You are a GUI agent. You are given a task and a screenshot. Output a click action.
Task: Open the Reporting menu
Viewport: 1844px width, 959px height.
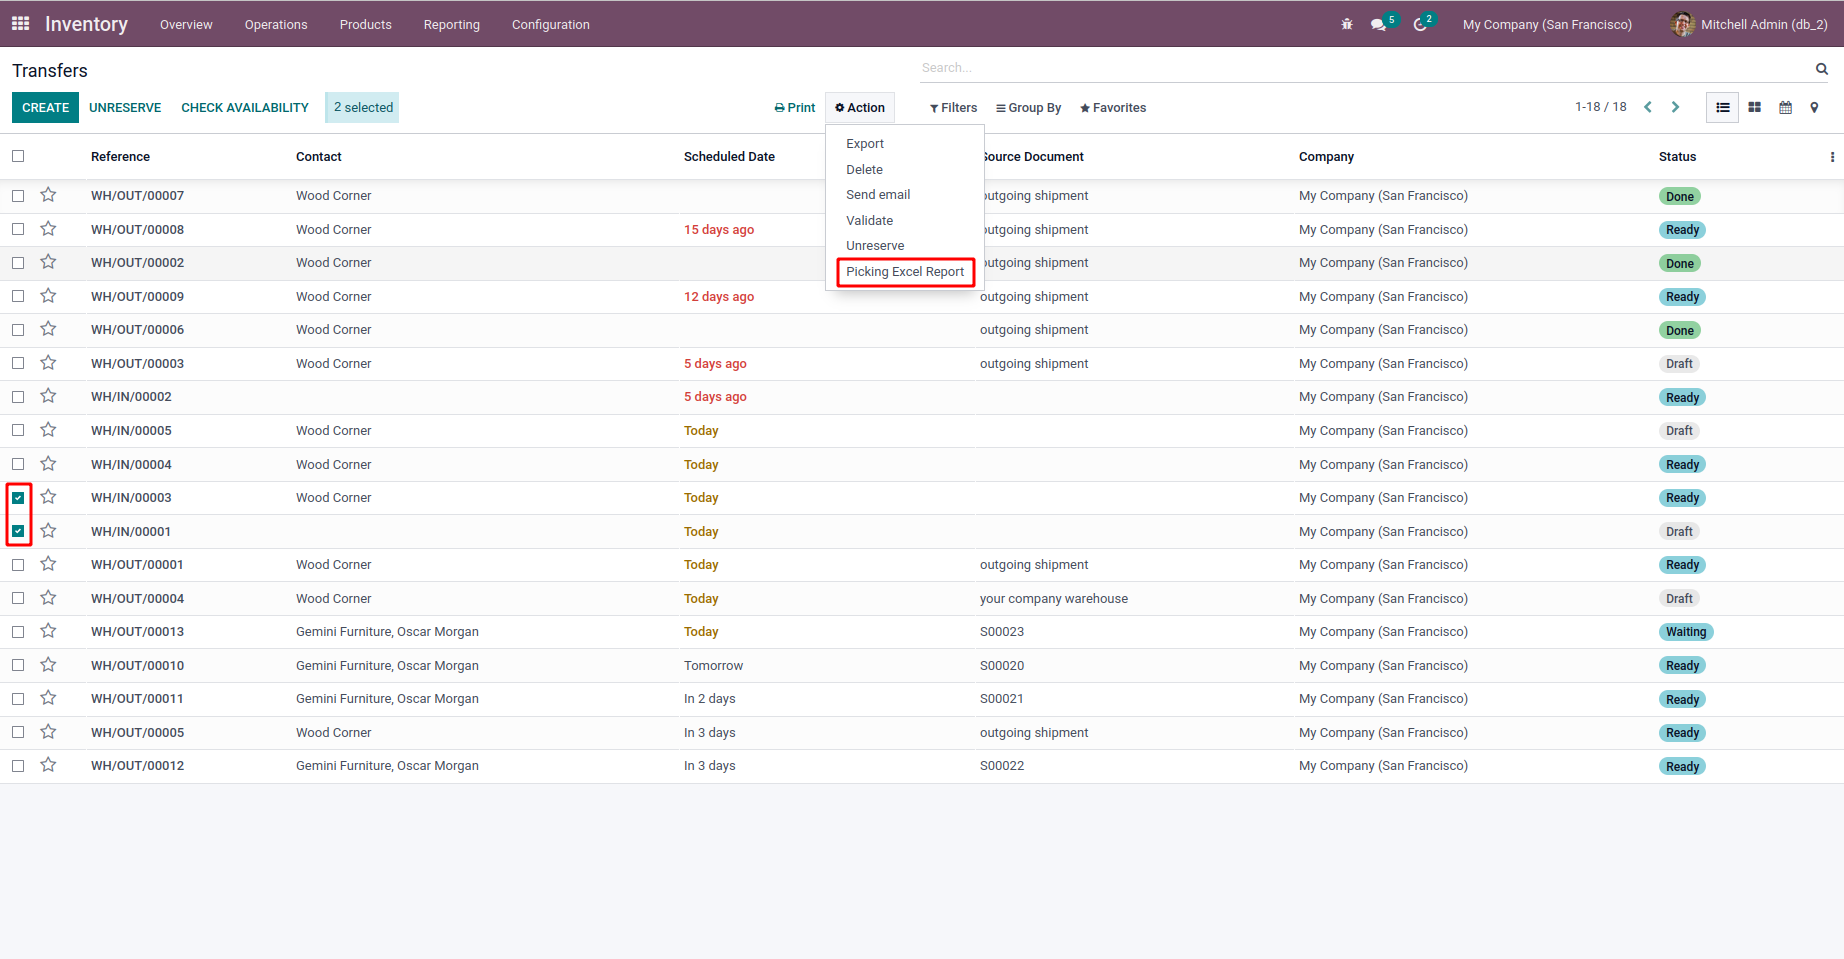click(451, 24)
